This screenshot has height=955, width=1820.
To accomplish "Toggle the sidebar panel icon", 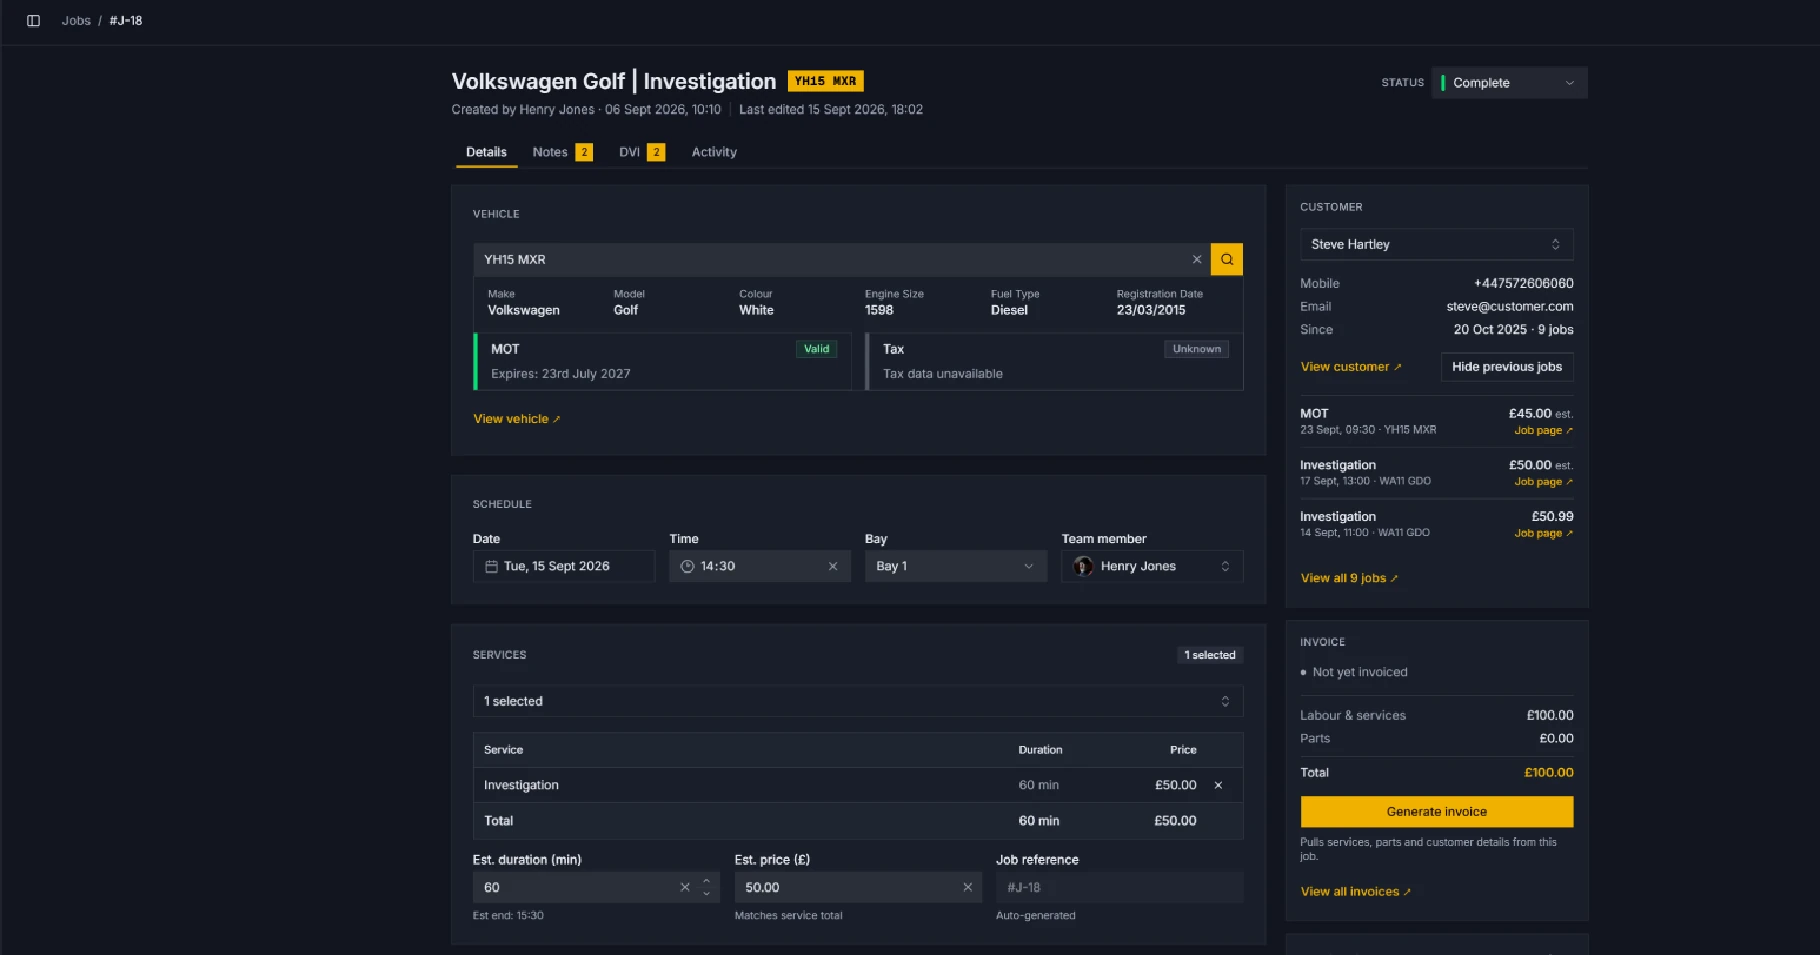I will click(x=33, y=20).
